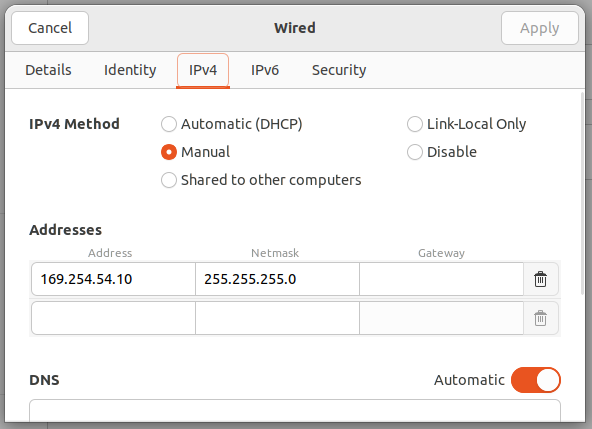Open the Details tab
The image size is (592, 429).
click(48, 70)
